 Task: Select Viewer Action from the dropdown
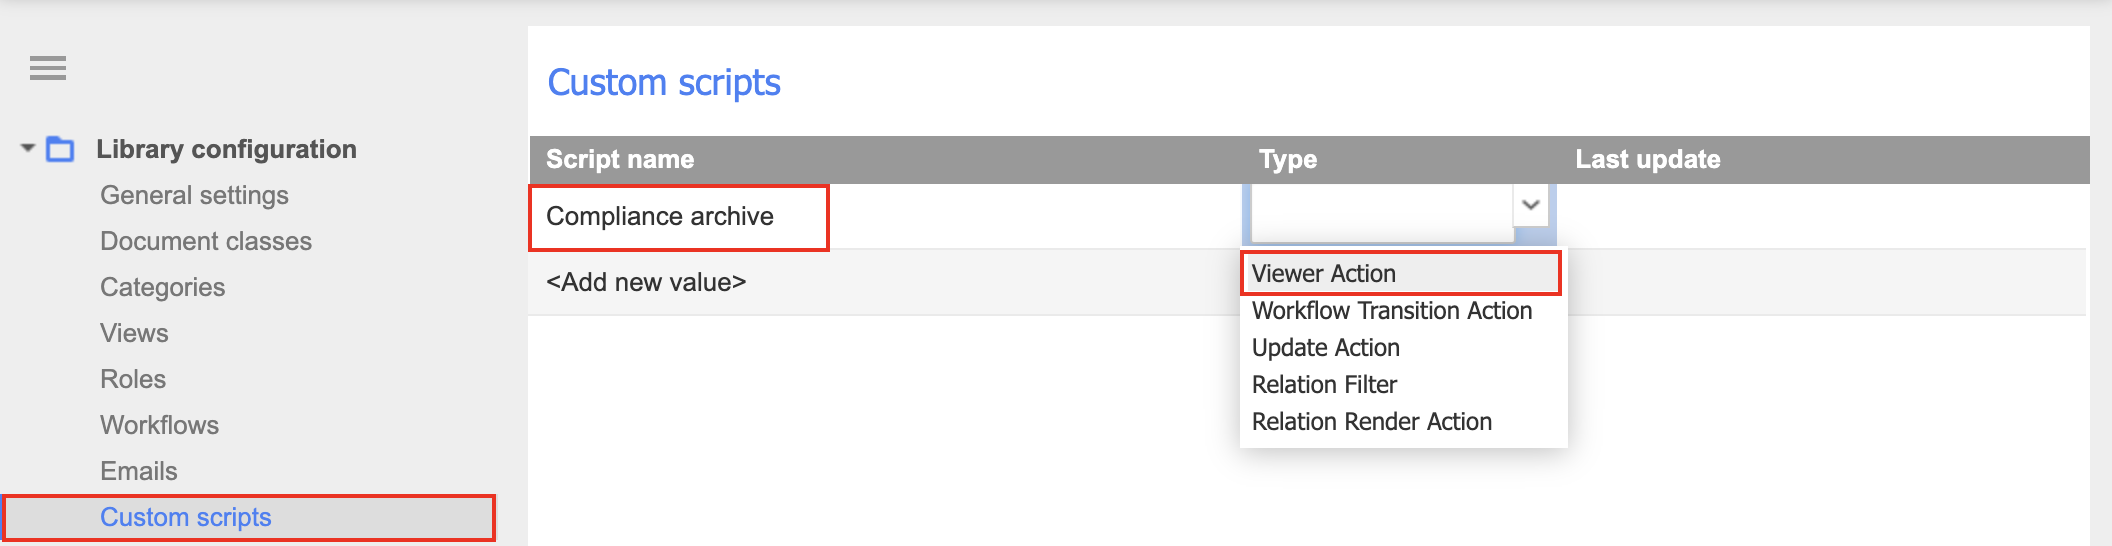tap(1323, 274)
